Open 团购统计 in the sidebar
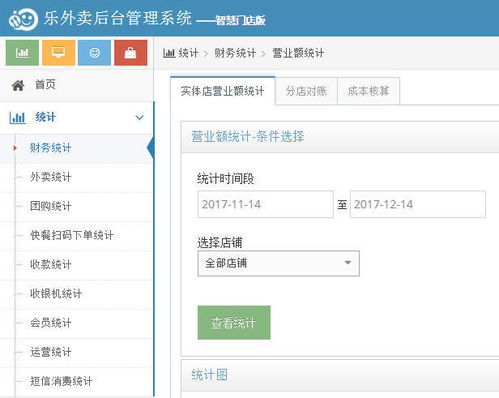 [x=77, y=206]
